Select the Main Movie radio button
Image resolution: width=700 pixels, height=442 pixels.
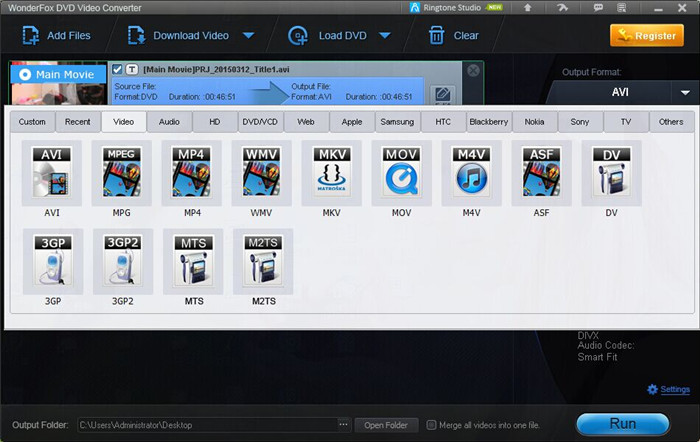point(25,75)
